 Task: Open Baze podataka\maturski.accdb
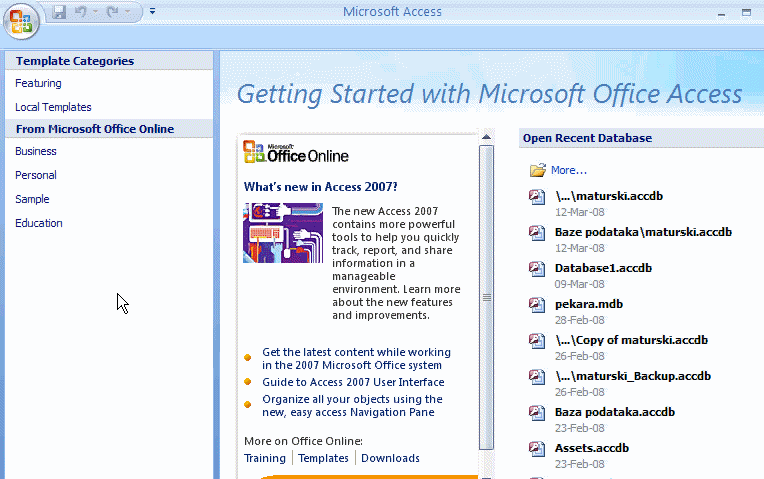point(643,232)
